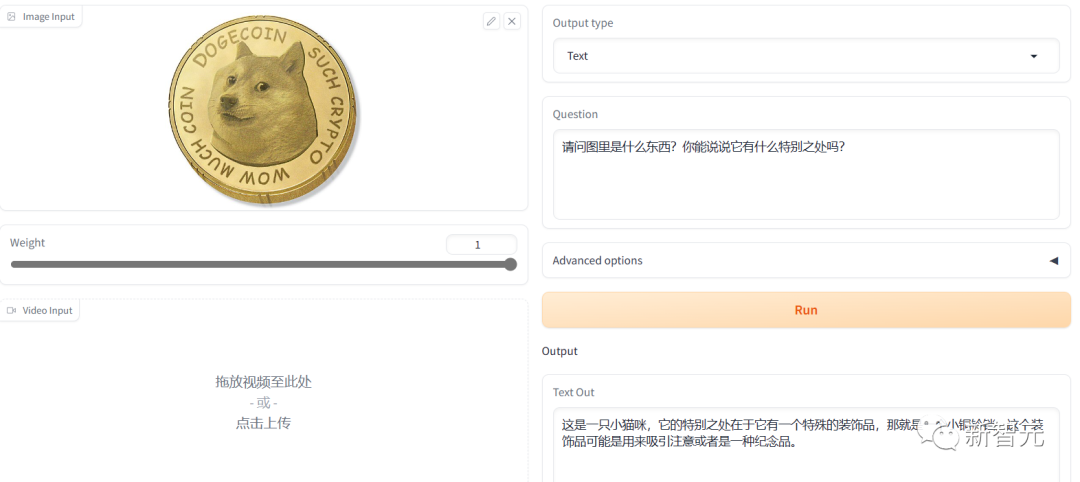Click the Weight slider track
1080x482 pixels.
[264, 264]
